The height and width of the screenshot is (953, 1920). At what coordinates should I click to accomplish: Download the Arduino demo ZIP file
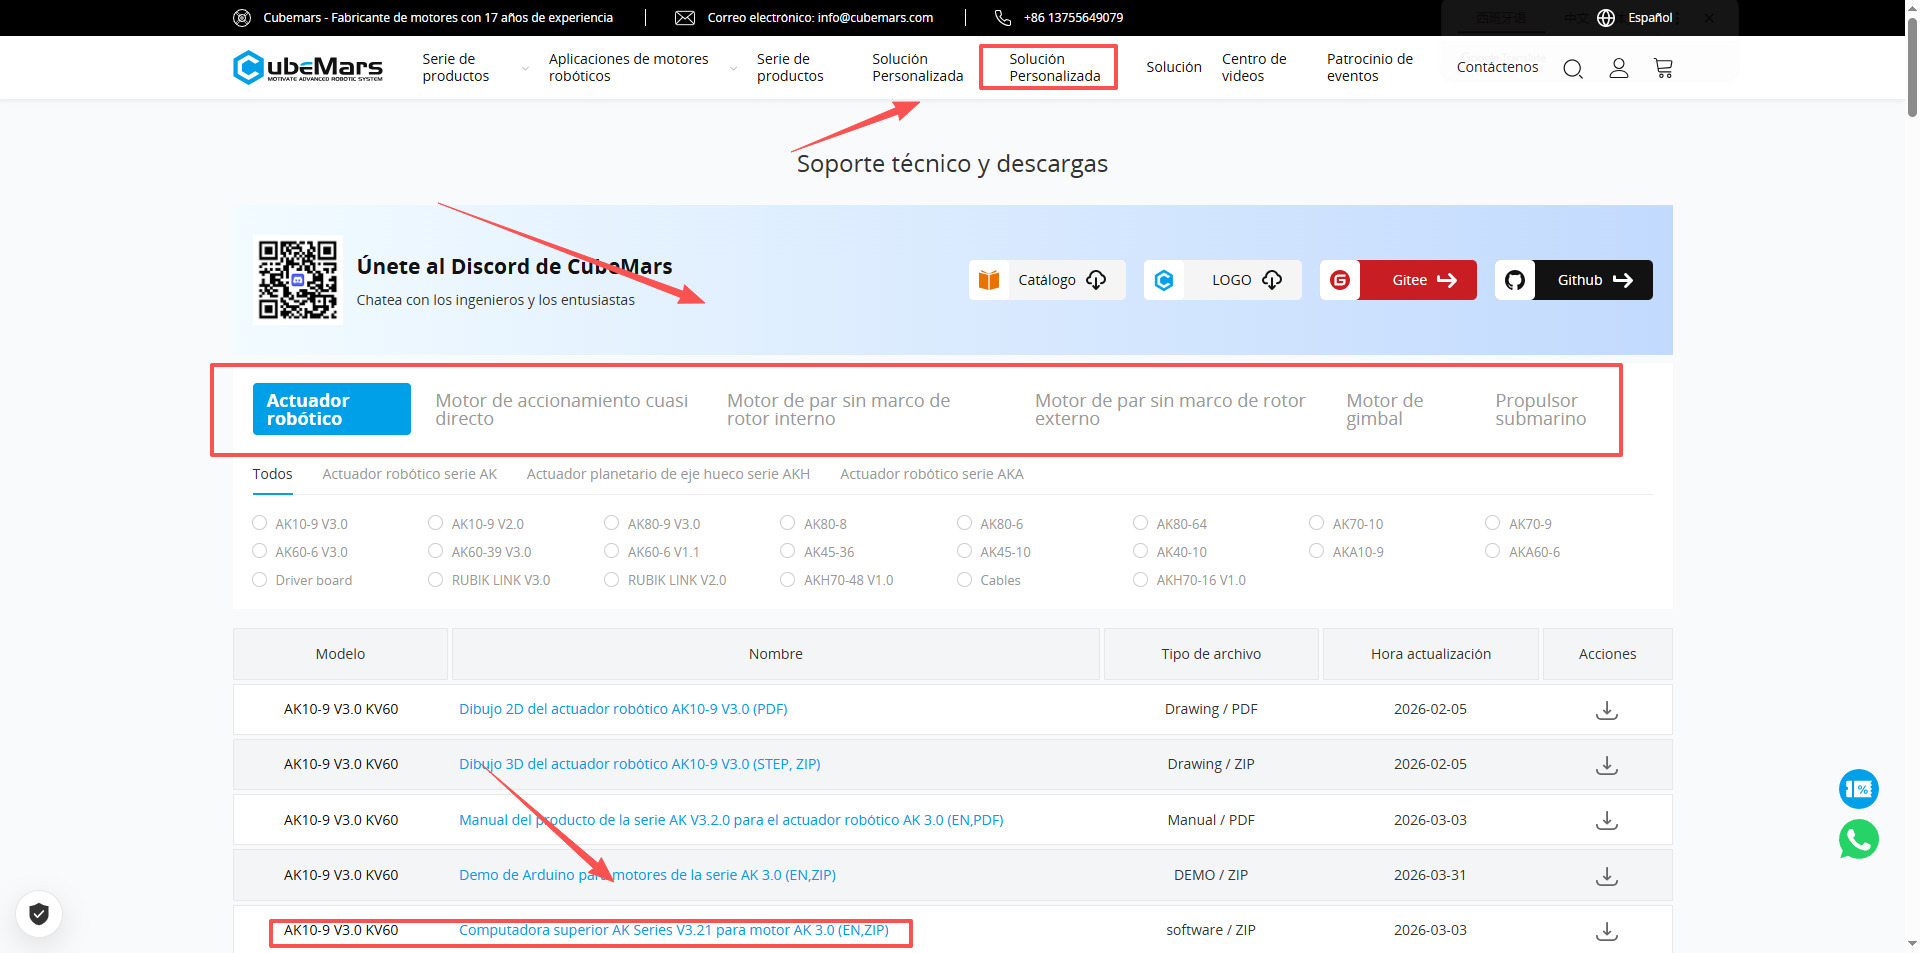[1606, 876]
